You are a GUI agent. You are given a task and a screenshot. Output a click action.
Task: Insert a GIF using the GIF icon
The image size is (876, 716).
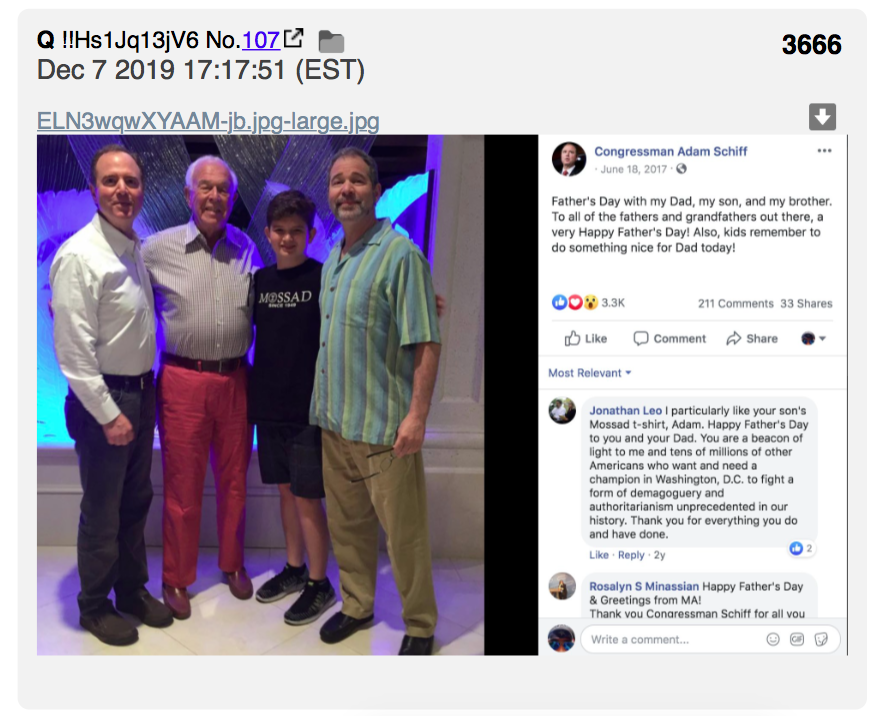pyautogui.click(x=797, y=639)
